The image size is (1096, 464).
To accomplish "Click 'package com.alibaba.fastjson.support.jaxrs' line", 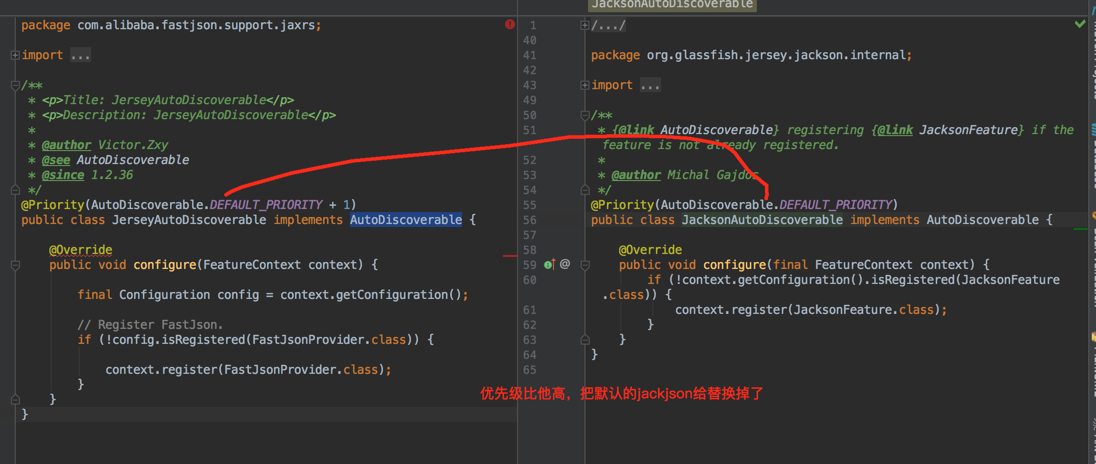I will point(171,25).
